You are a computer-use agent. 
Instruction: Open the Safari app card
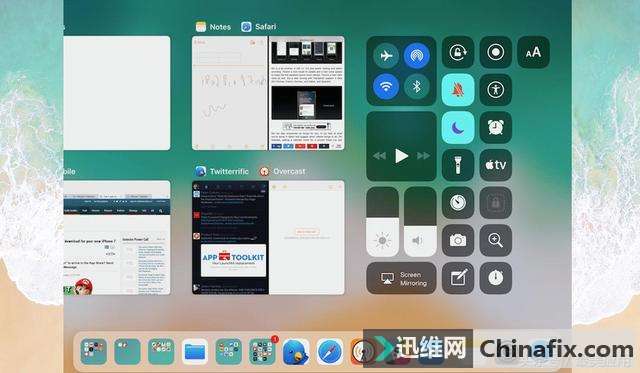307,93
